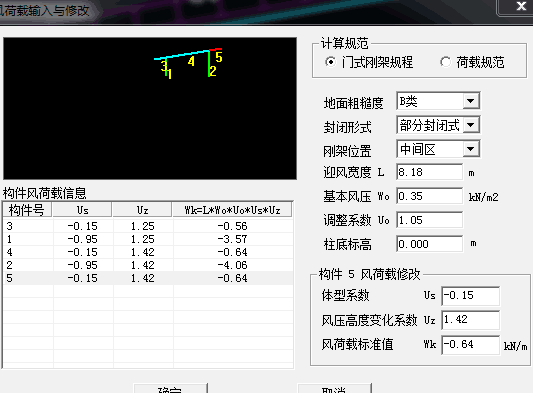The height and width of the screenshot is (393, 533).
Task: Click cyan beam member 4 in diagram
Action: coord(182,55)
